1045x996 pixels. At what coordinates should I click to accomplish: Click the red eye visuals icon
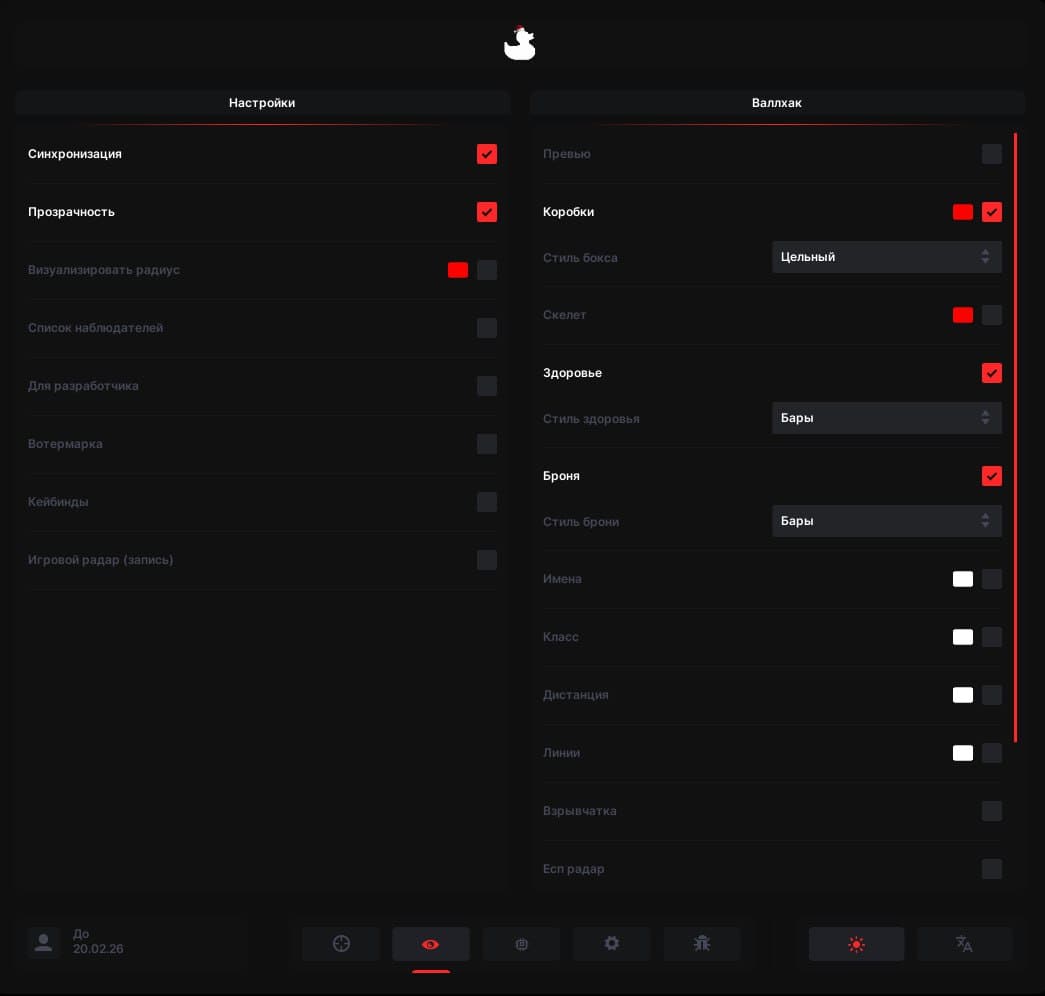[431, 944]
